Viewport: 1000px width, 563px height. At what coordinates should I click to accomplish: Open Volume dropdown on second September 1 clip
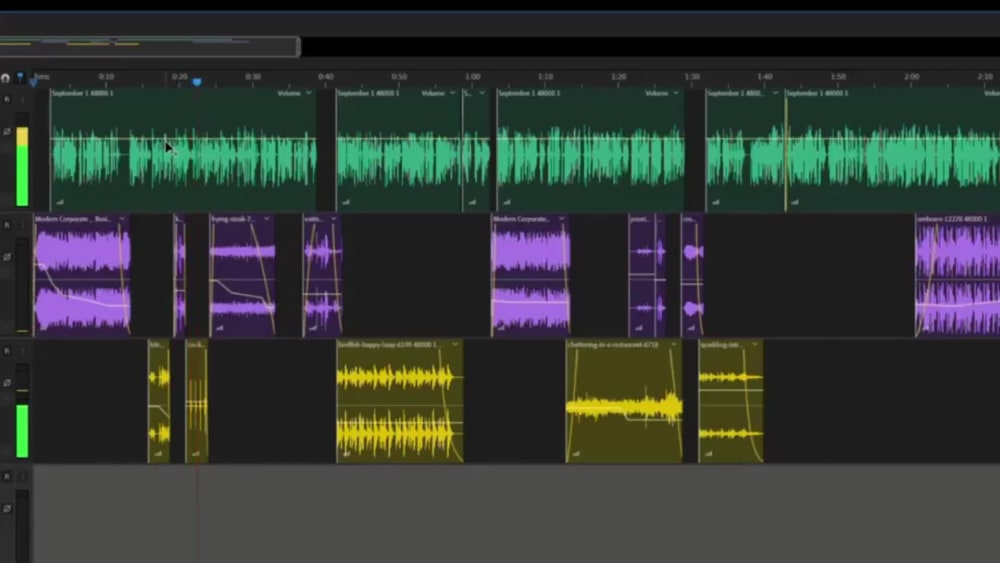[x=438, y=93]
